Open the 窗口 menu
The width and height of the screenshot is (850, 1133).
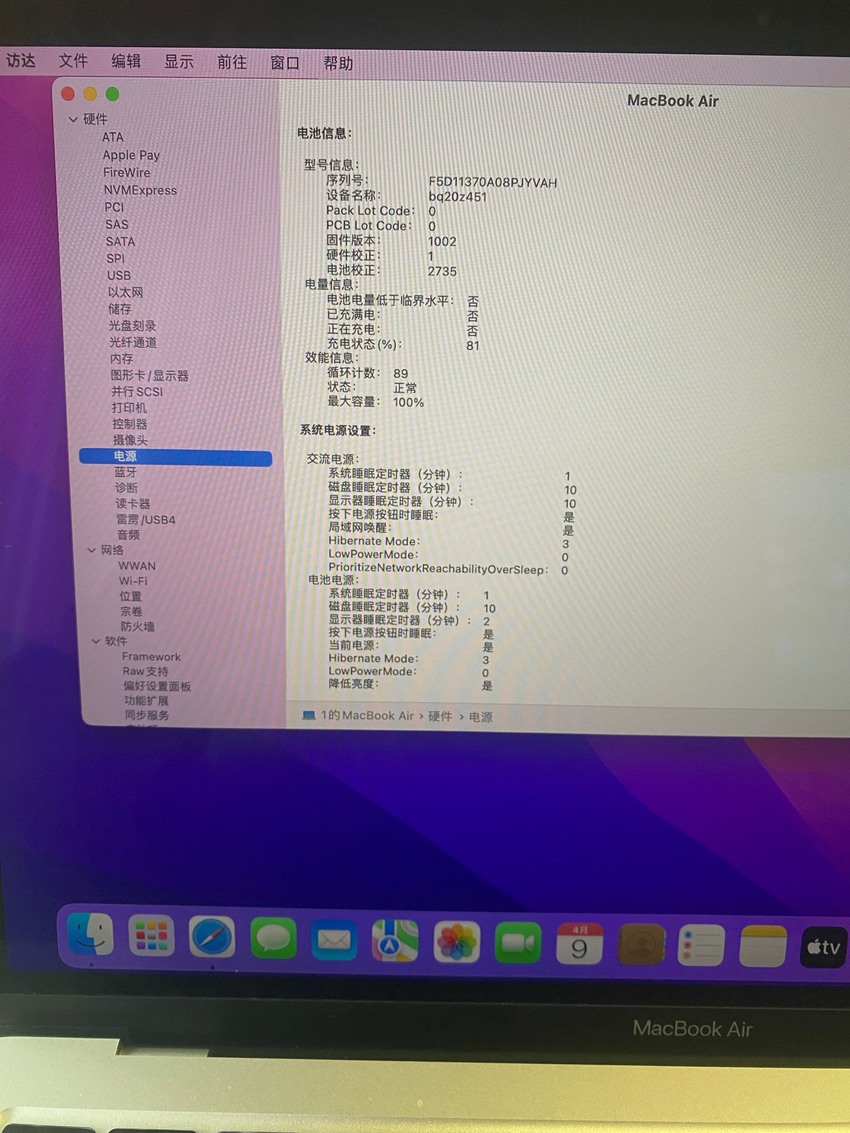[x=285, y=64]
